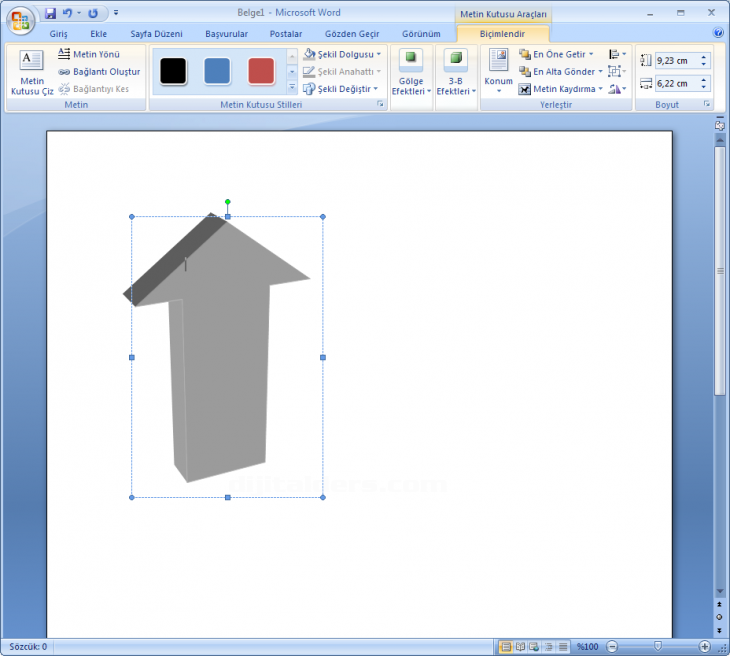730x656 pixels.
Task: Open Boyut dialog launcher
Action: point(707,104)
